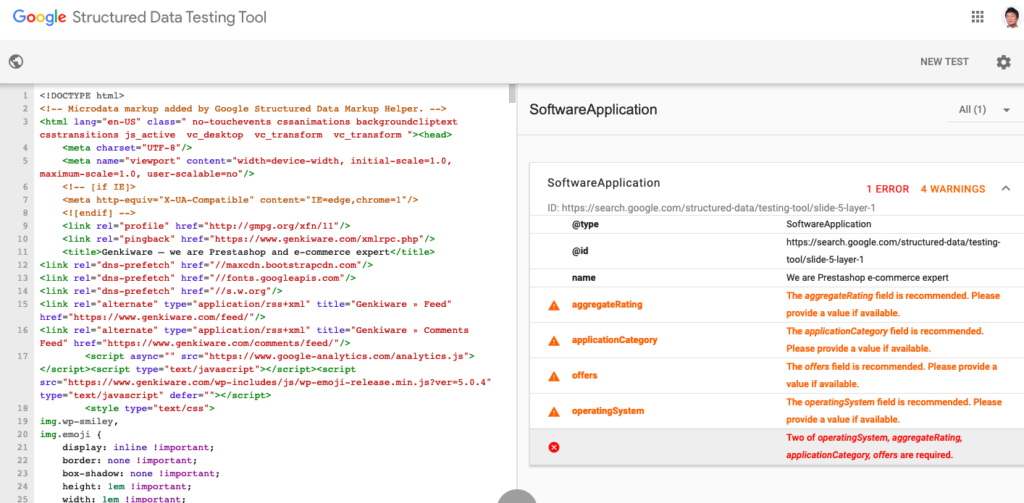Click the operatingSystem warning triangle icon
The image size is (1024, 503).
[554, 412]
